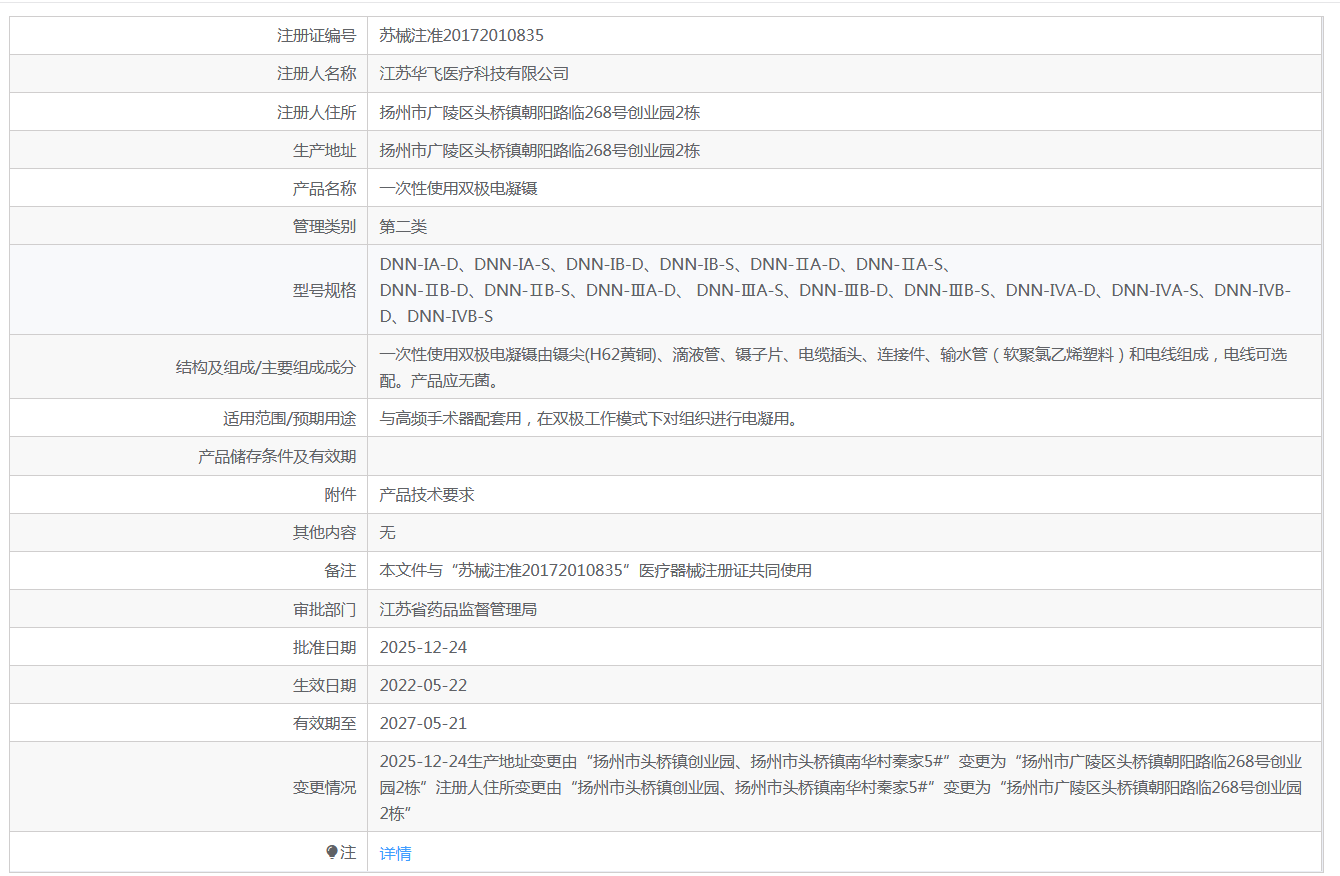Select the 变更情况 label
Screen dimensions: 1340x876
point(324,787)
